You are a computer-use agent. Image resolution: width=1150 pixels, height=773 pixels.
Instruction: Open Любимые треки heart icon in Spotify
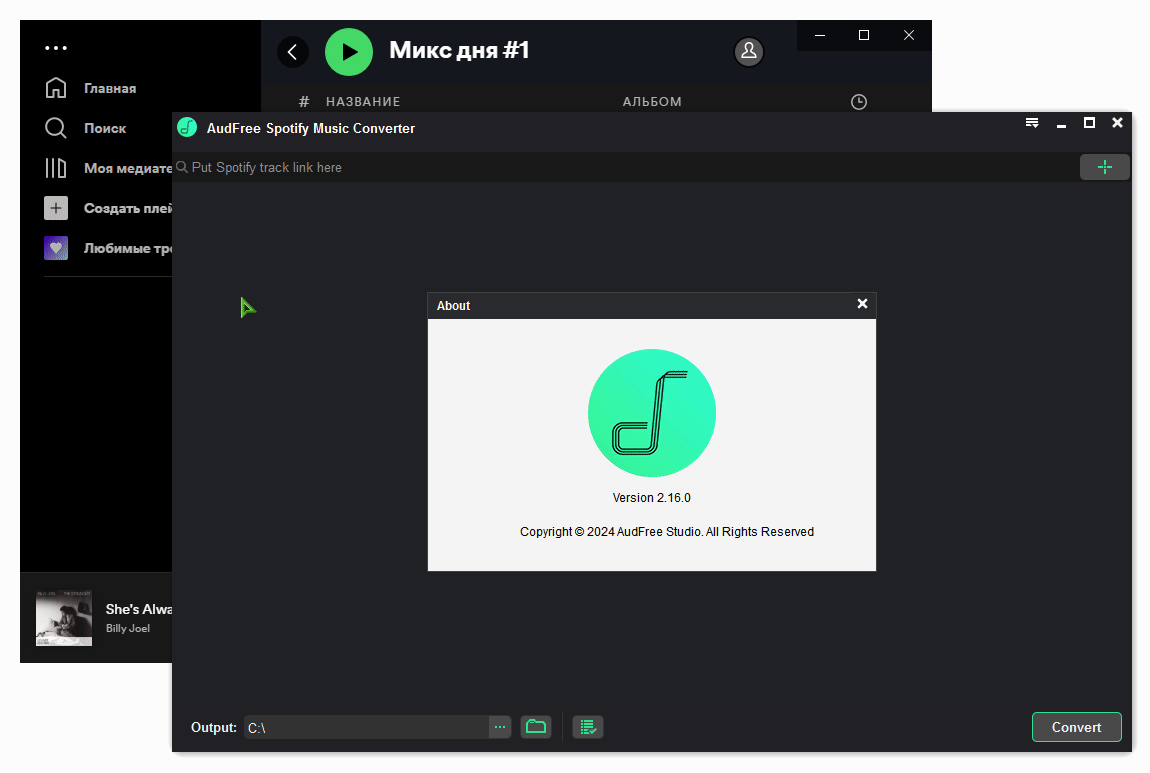(x=56, y=249)
